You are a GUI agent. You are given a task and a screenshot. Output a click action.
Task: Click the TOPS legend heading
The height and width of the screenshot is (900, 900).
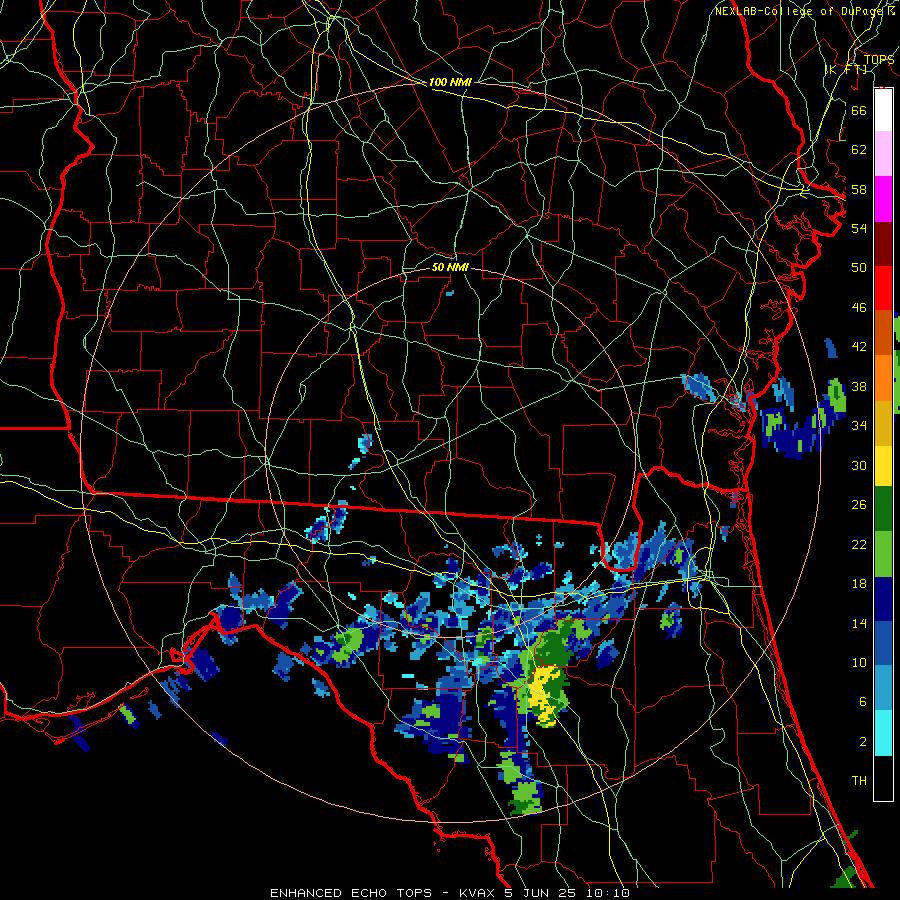click(879, 59)
